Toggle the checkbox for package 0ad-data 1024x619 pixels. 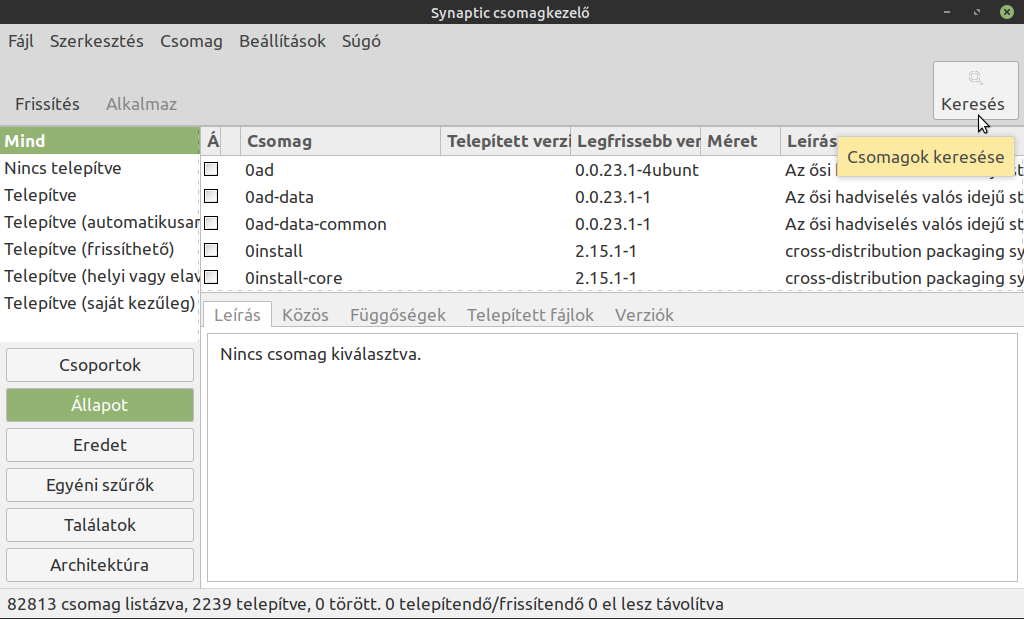211,196
